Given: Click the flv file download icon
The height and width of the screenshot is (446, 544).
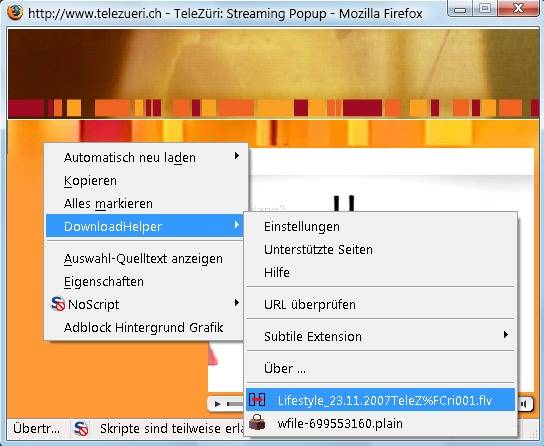Looking at the screenshot, I should [x=257, y=400].
